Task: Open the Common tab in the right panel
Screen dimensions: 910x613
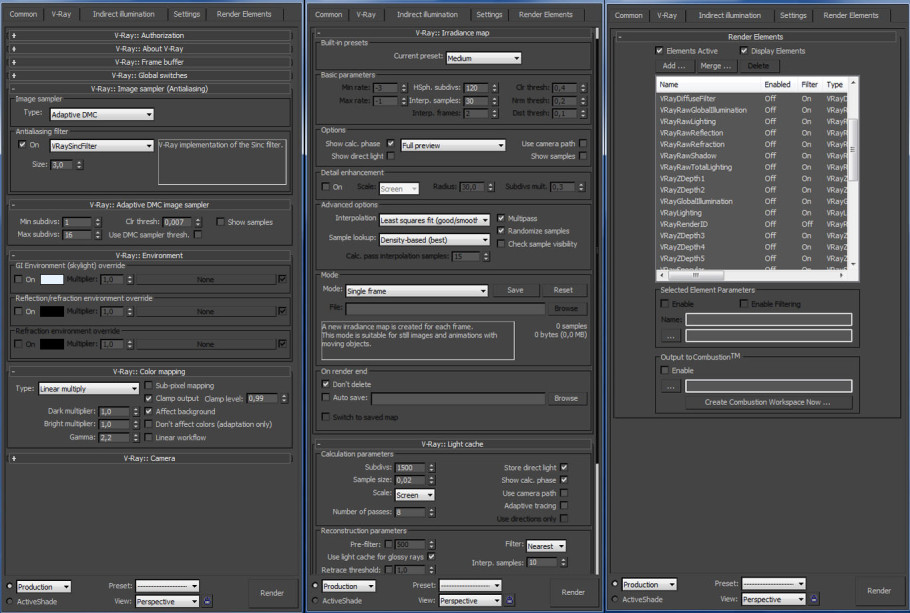Action: [x=629, y=16]
